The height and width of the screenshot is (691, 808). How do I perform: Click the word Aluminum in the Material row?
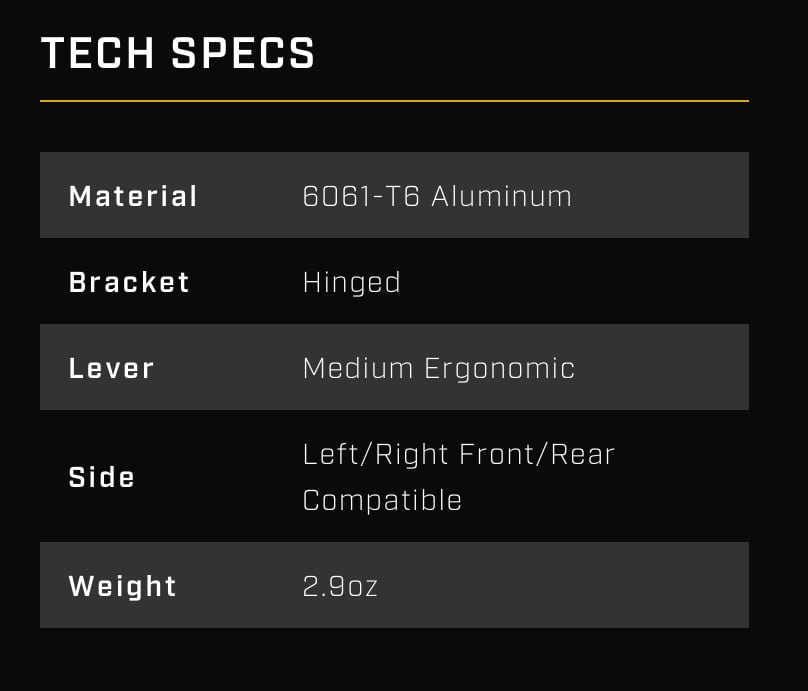502,196
